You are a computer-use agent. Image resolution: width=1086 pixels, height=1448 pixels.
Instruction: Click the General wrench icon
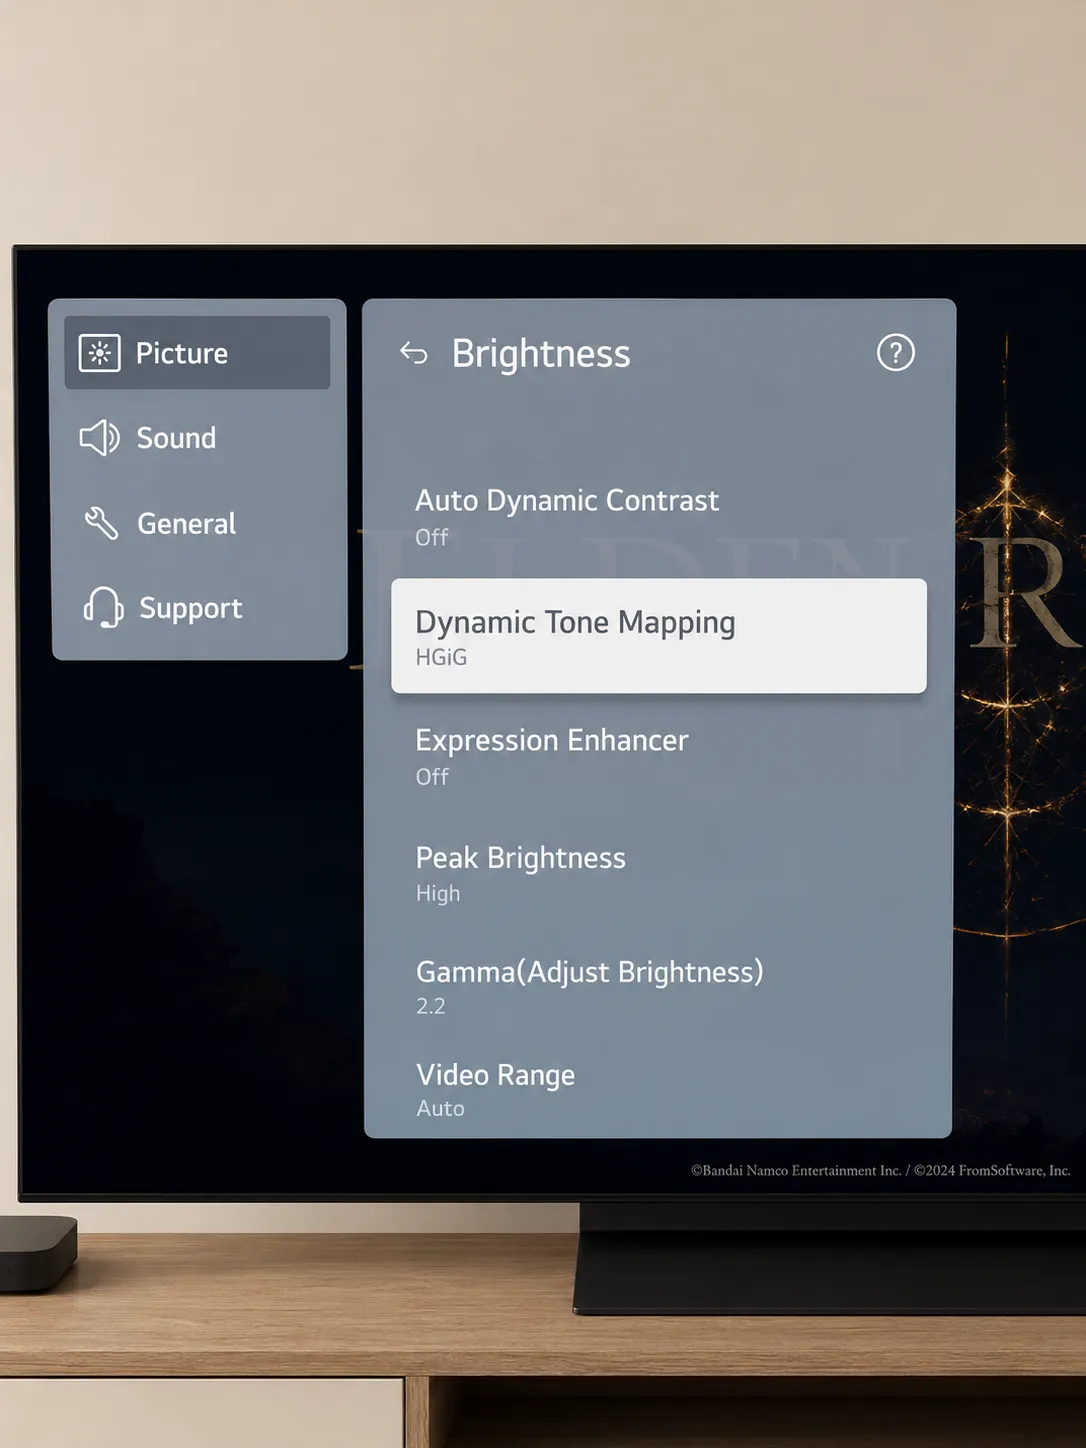101,523
